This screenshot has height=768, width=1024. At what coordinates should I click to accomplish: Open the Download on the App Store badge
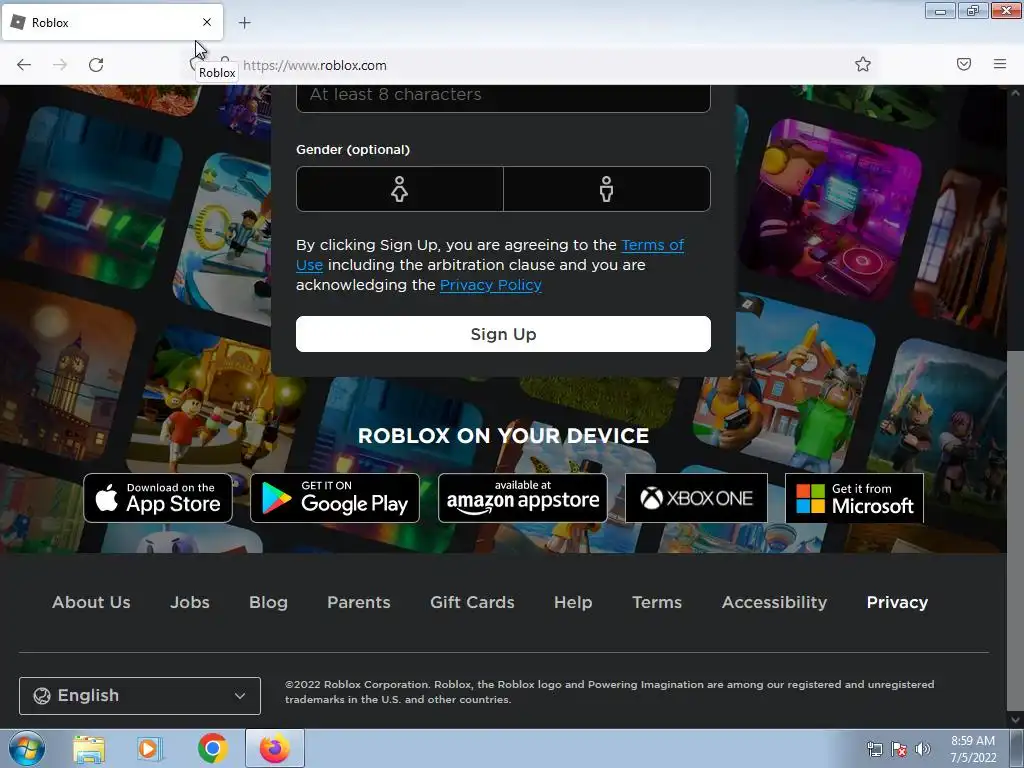[158, 498]
